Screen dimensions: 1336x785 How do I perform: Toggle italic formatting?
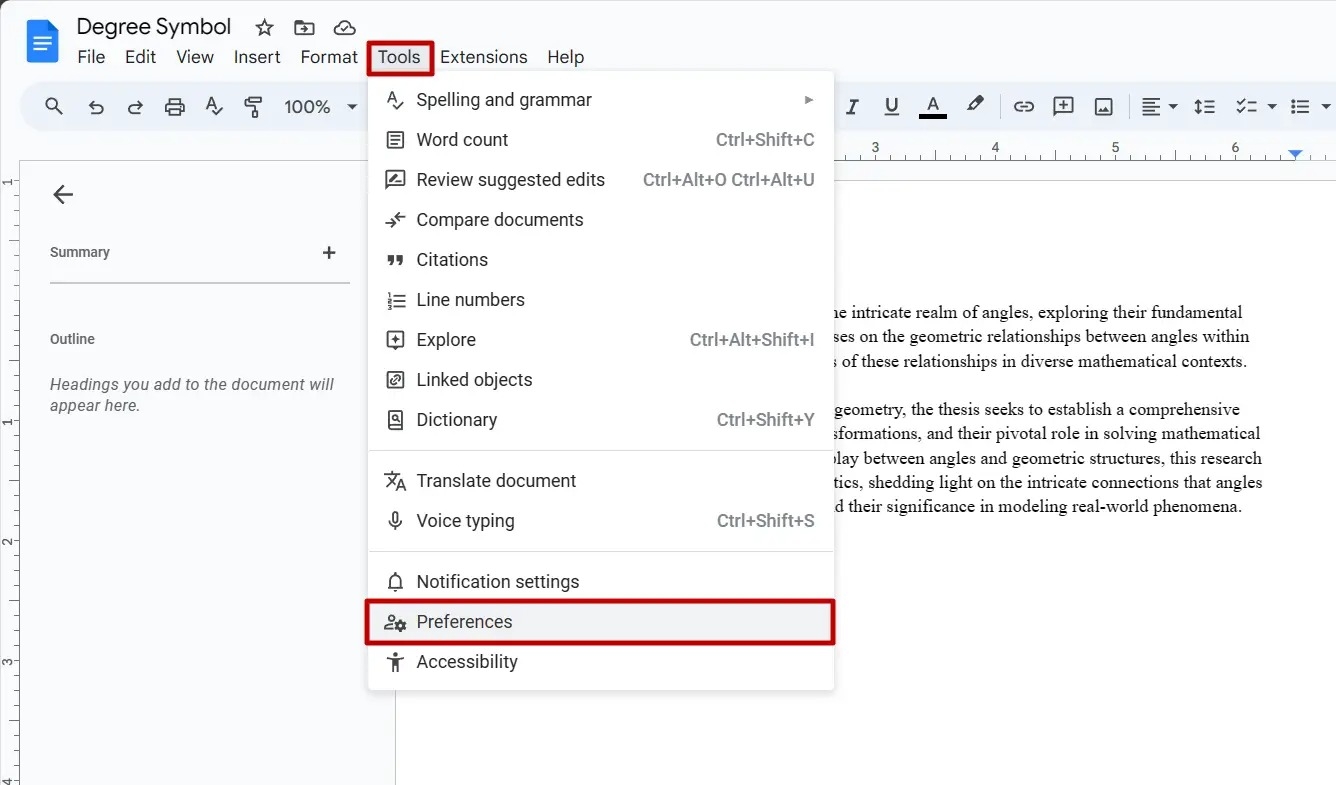coord(851,106)
